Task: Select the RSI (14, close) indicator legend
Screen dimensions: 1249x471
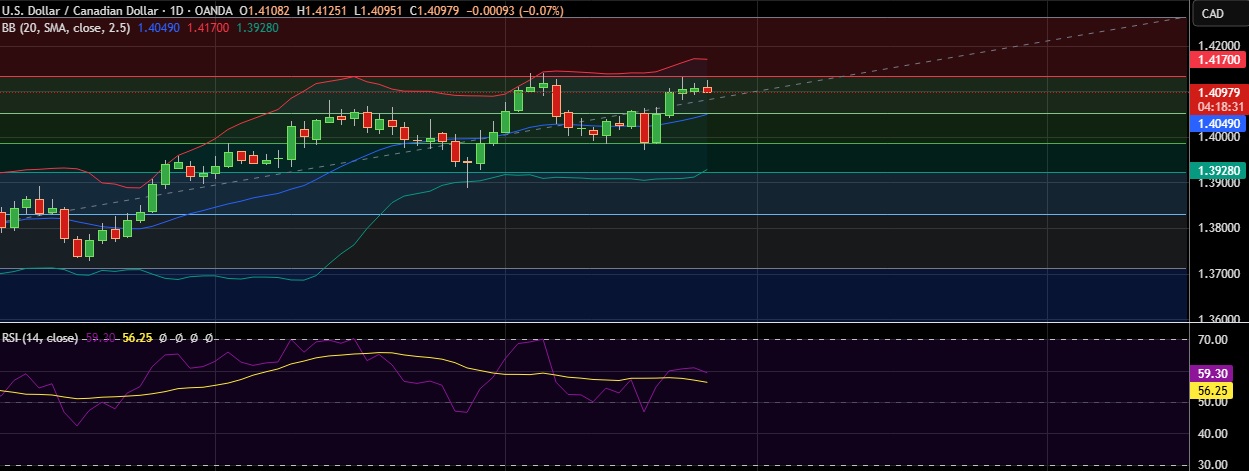Action: [39, 338]
